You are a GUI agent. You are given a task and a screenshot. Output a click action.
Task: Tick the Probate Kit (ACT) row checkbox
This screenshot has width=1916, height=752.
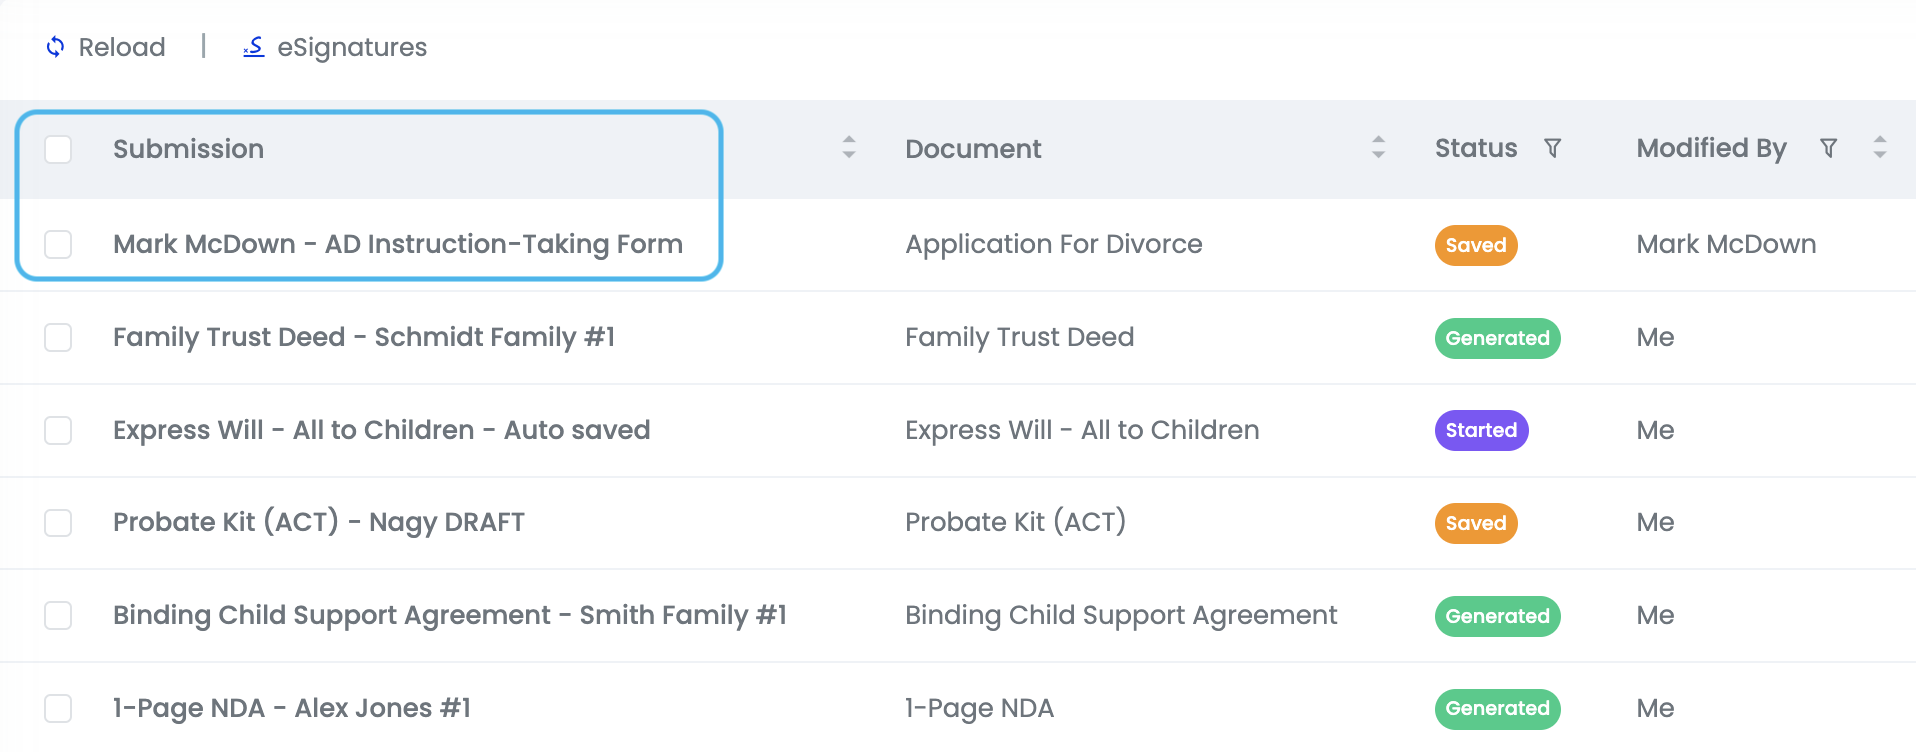click(x=58, y=523)
